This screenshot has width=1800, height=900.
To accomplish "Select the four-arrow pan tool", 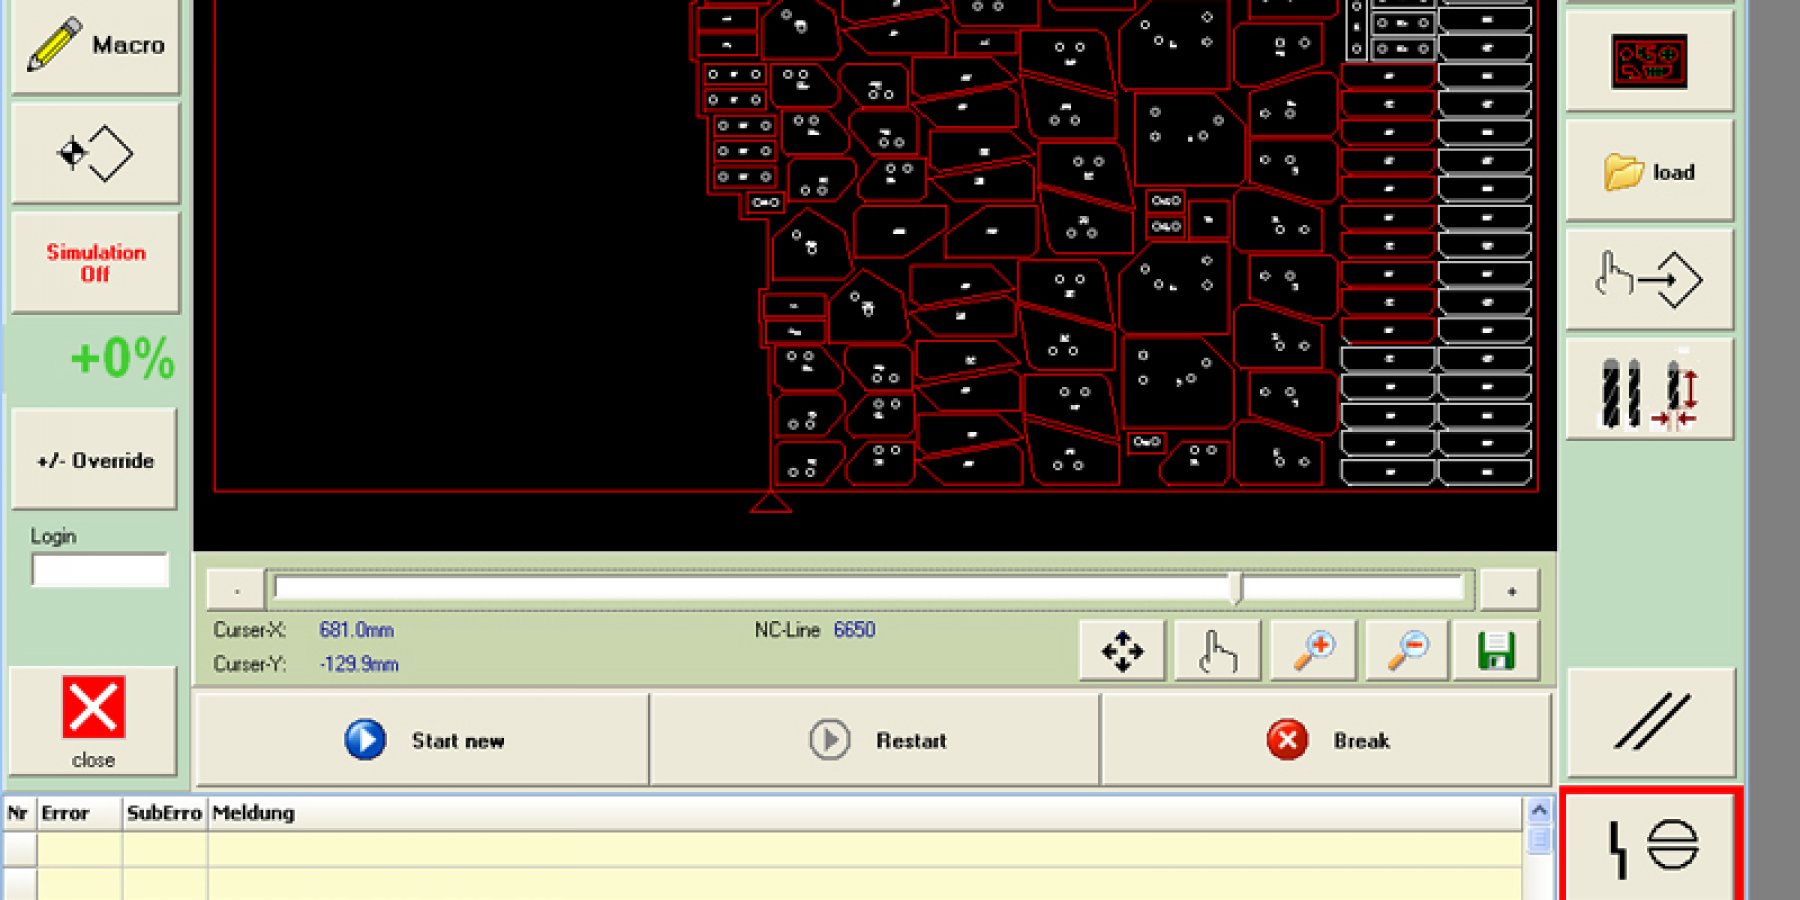I will pos(1122,651).
